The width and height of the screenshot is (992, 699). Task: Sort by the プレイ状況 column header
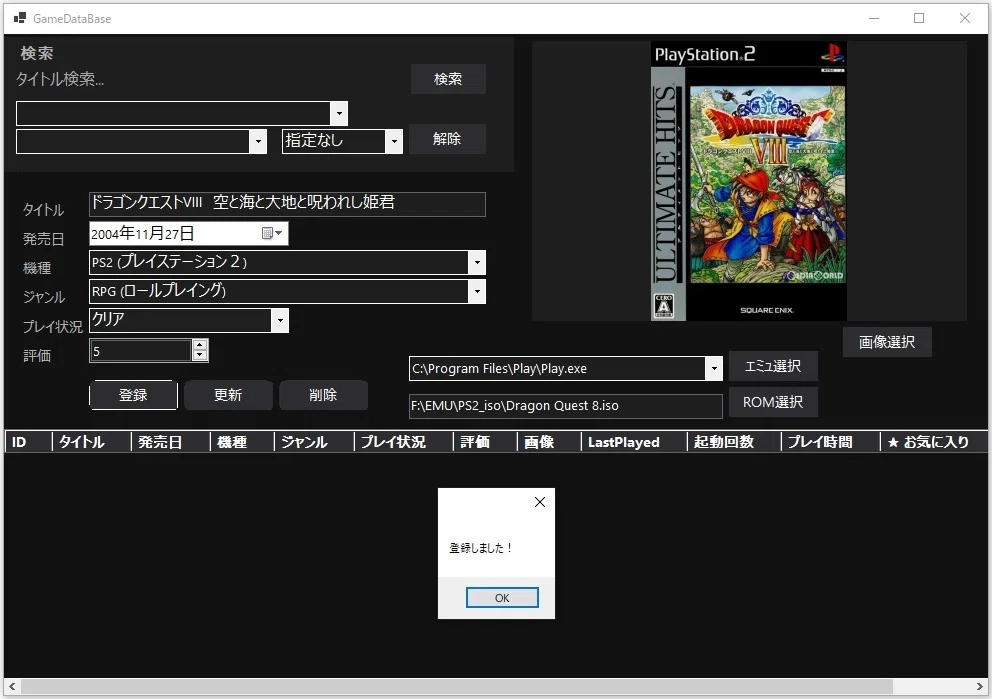click(404, 442)
